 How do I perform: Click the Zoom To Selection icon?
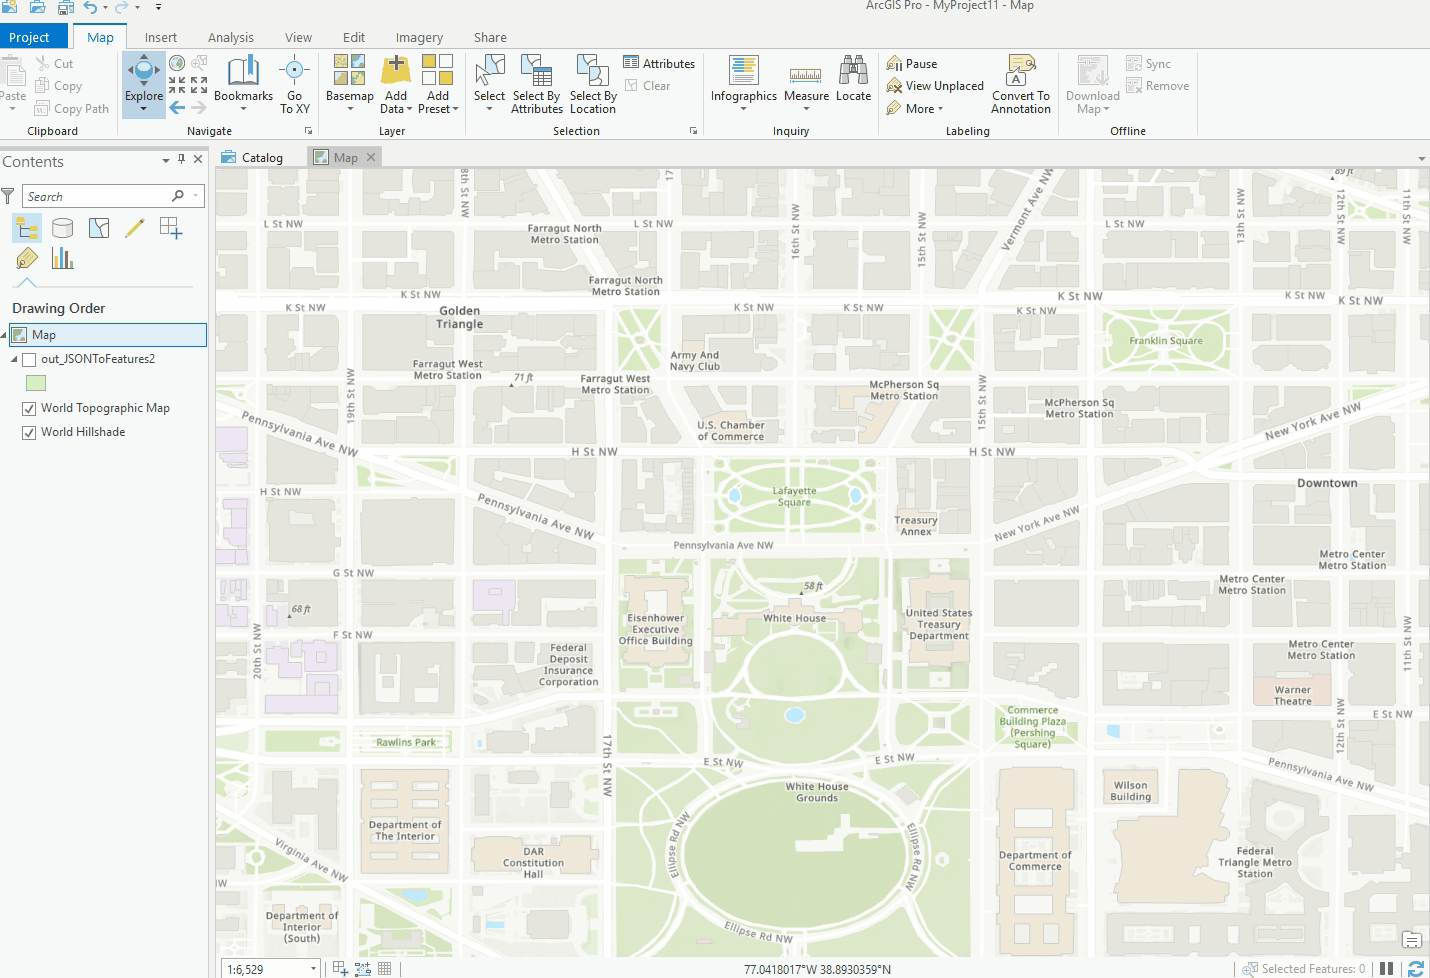(x=199, y=63)
